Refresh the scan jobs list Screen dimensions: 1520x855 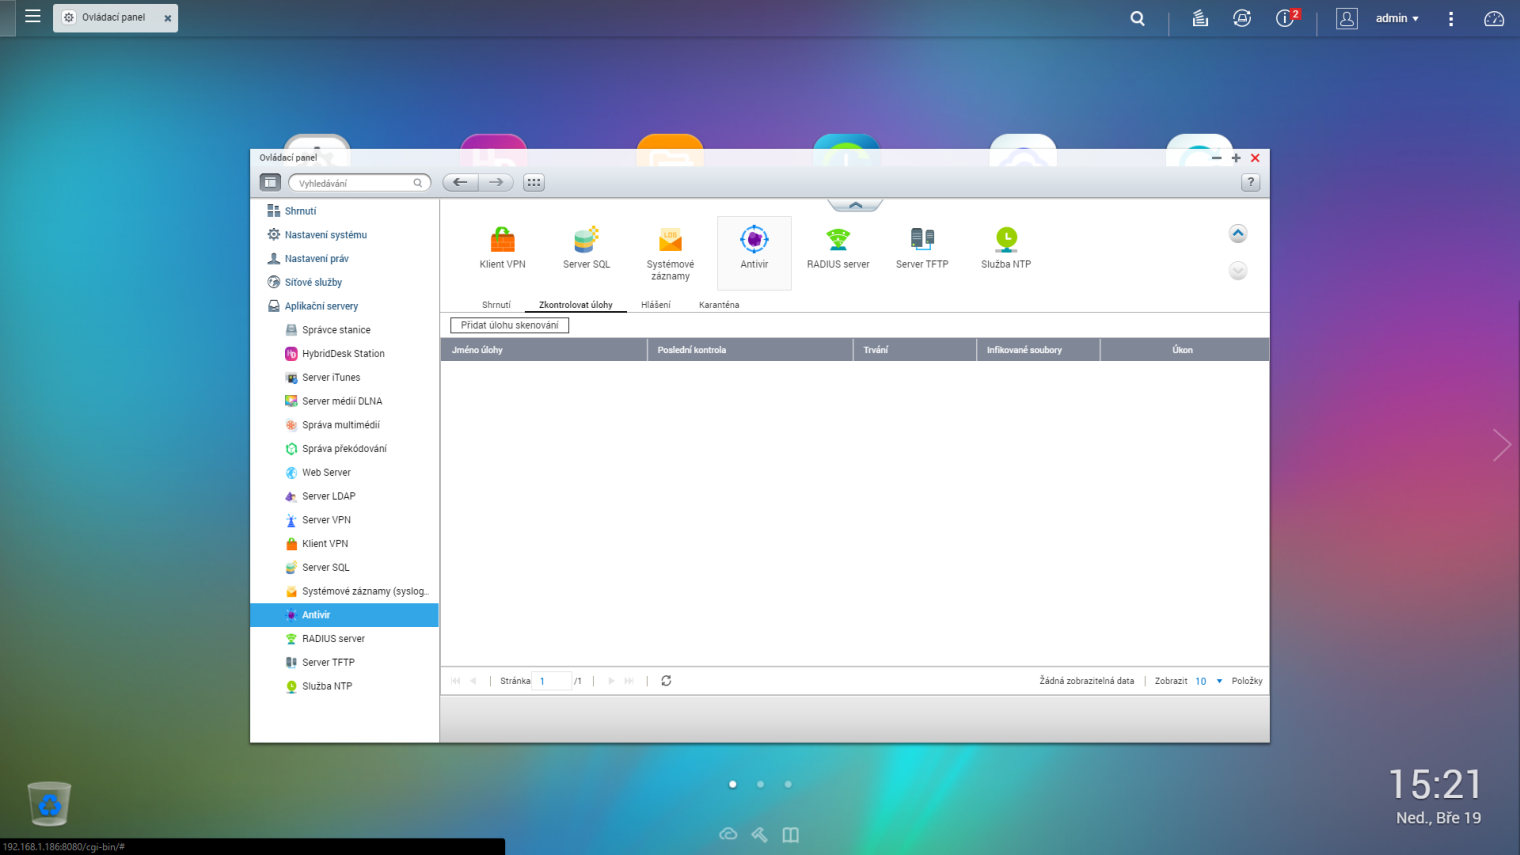(x=666, y=681)
